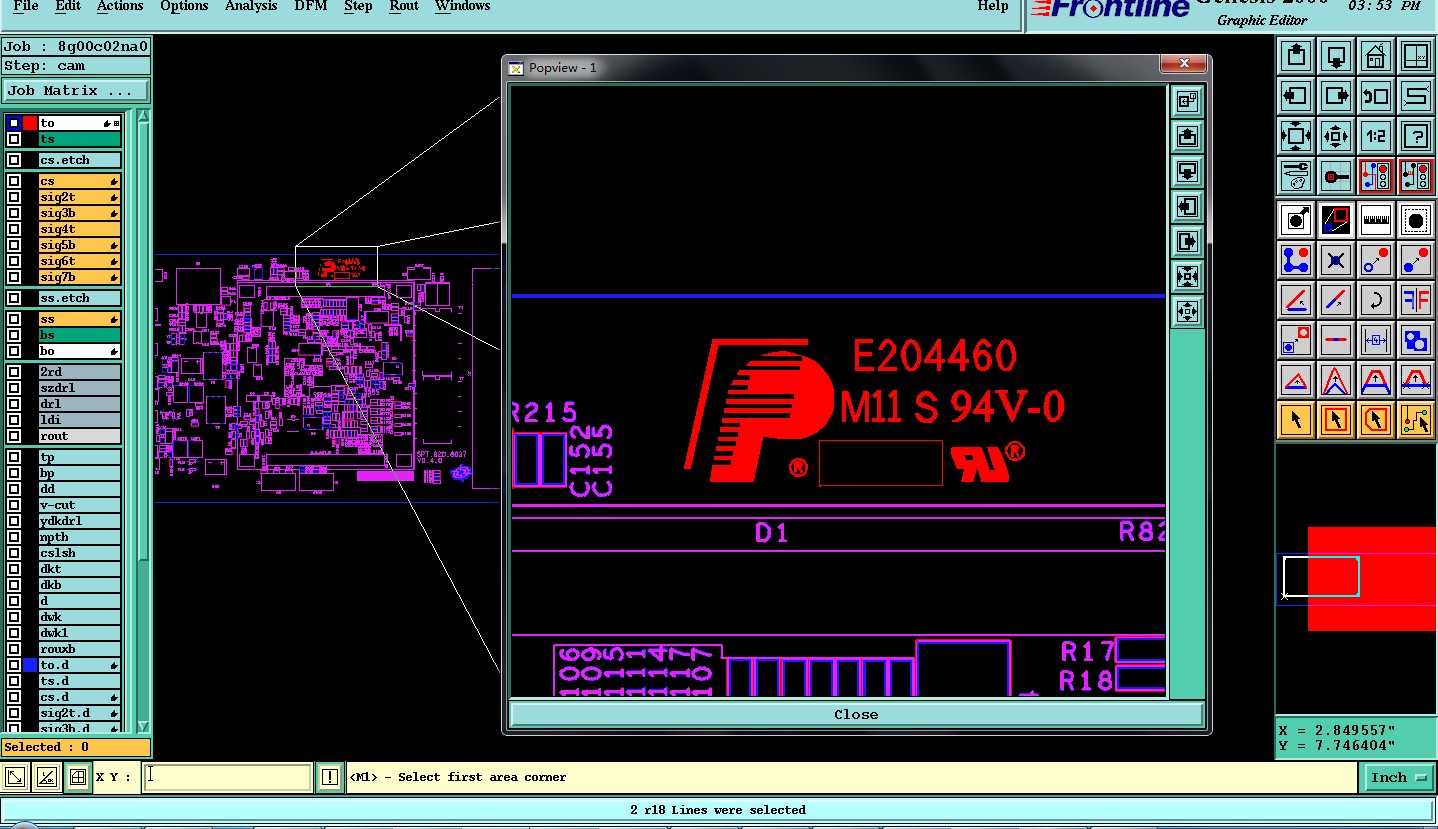Screen dimensions: 1438x829
Task: Click the 1:2 scale icon
Action: (1376, 135)
